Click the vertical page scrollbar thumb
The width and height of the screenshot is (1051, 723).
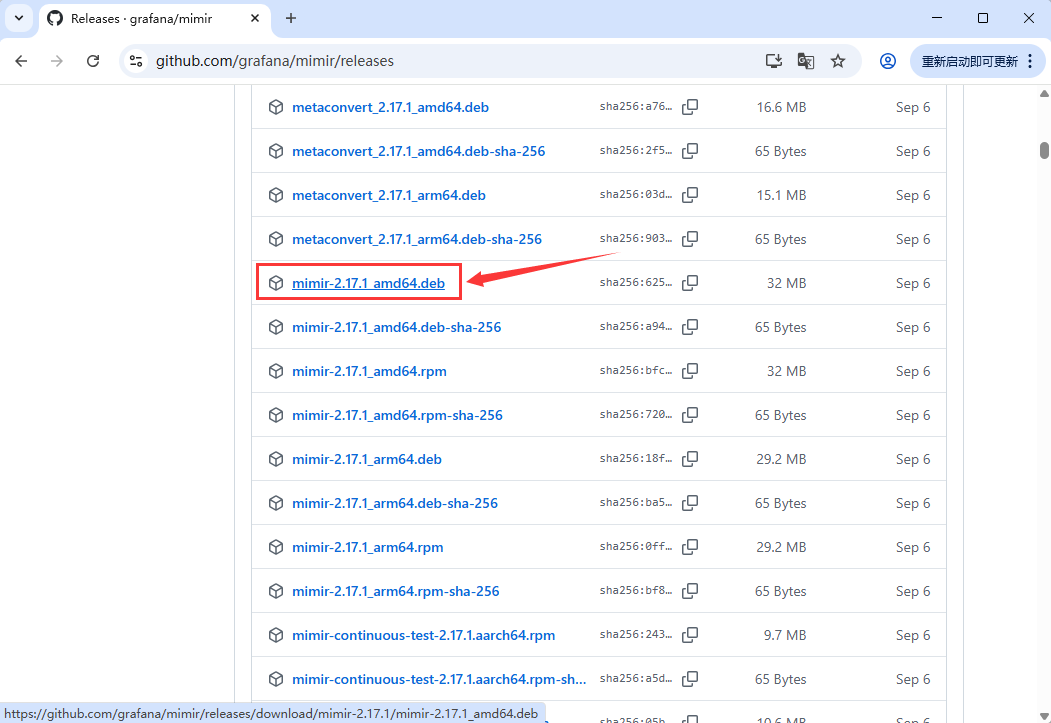(x=1044, y=150)
